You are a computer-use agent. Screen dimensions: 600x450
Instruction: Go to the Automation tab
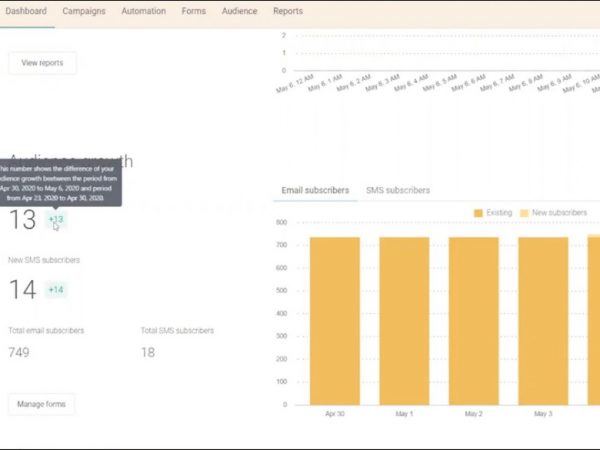pyautogui.click(x=144, y=11)
